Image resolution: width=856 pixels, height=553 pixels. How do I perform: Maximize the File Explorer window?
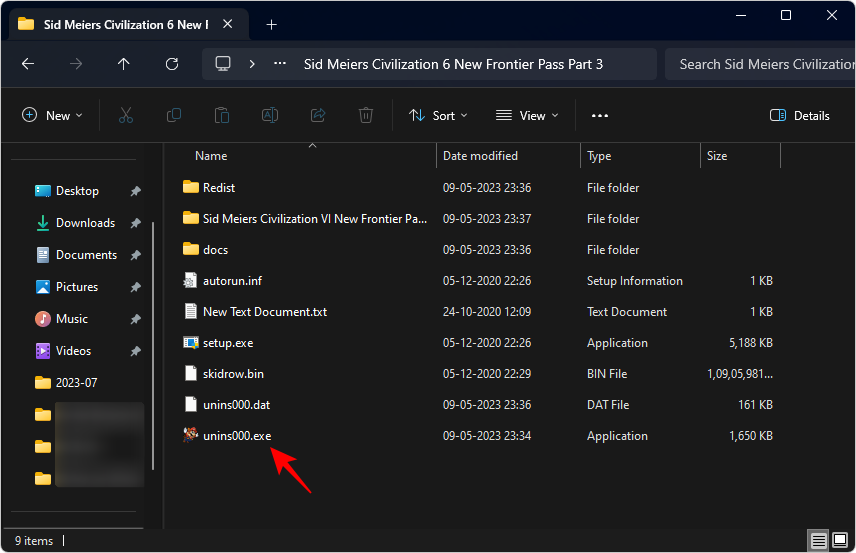click(x=786, y=15)
